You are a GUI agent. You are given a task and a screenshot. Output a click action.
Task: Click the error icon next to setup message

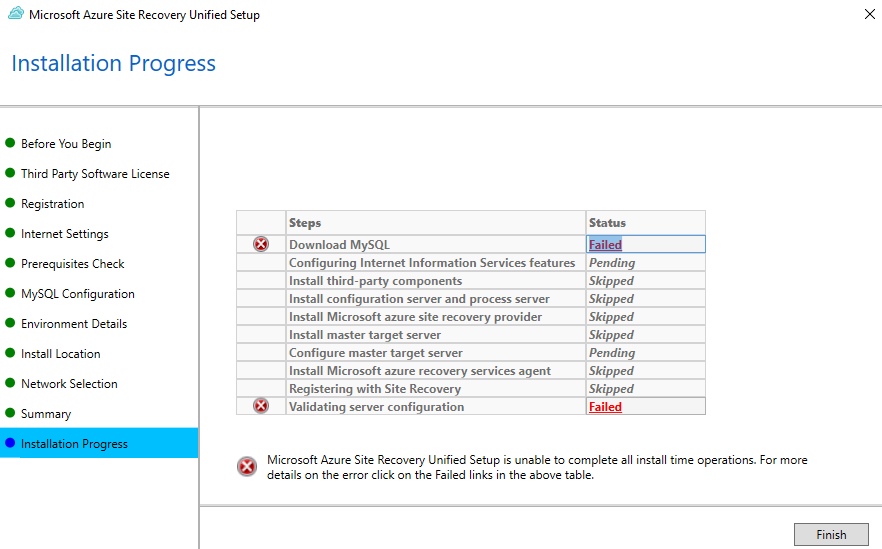click(x=247, y=466)
